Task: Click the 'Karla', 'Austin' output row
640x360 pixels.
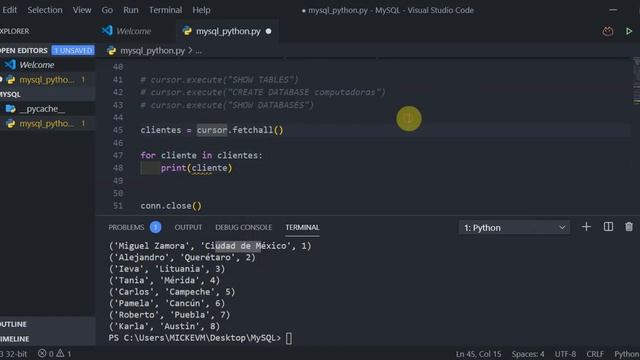Action: [x=164, y=326]
